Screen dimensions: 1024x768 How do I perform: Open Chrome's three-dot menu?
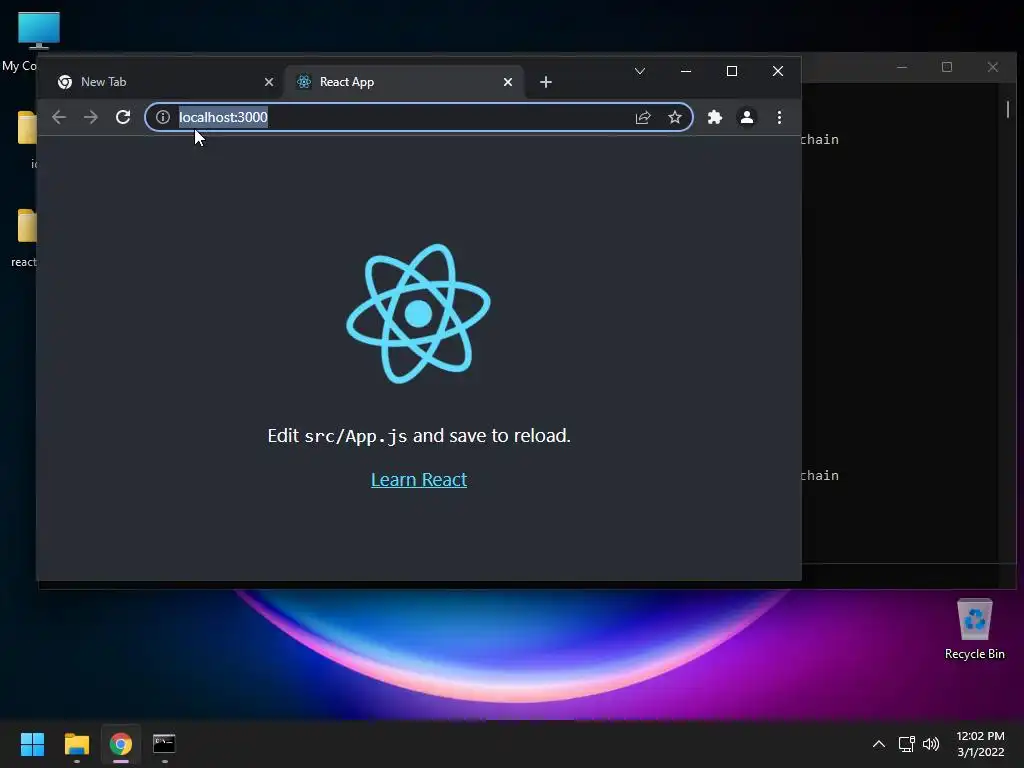pos(779,118)
